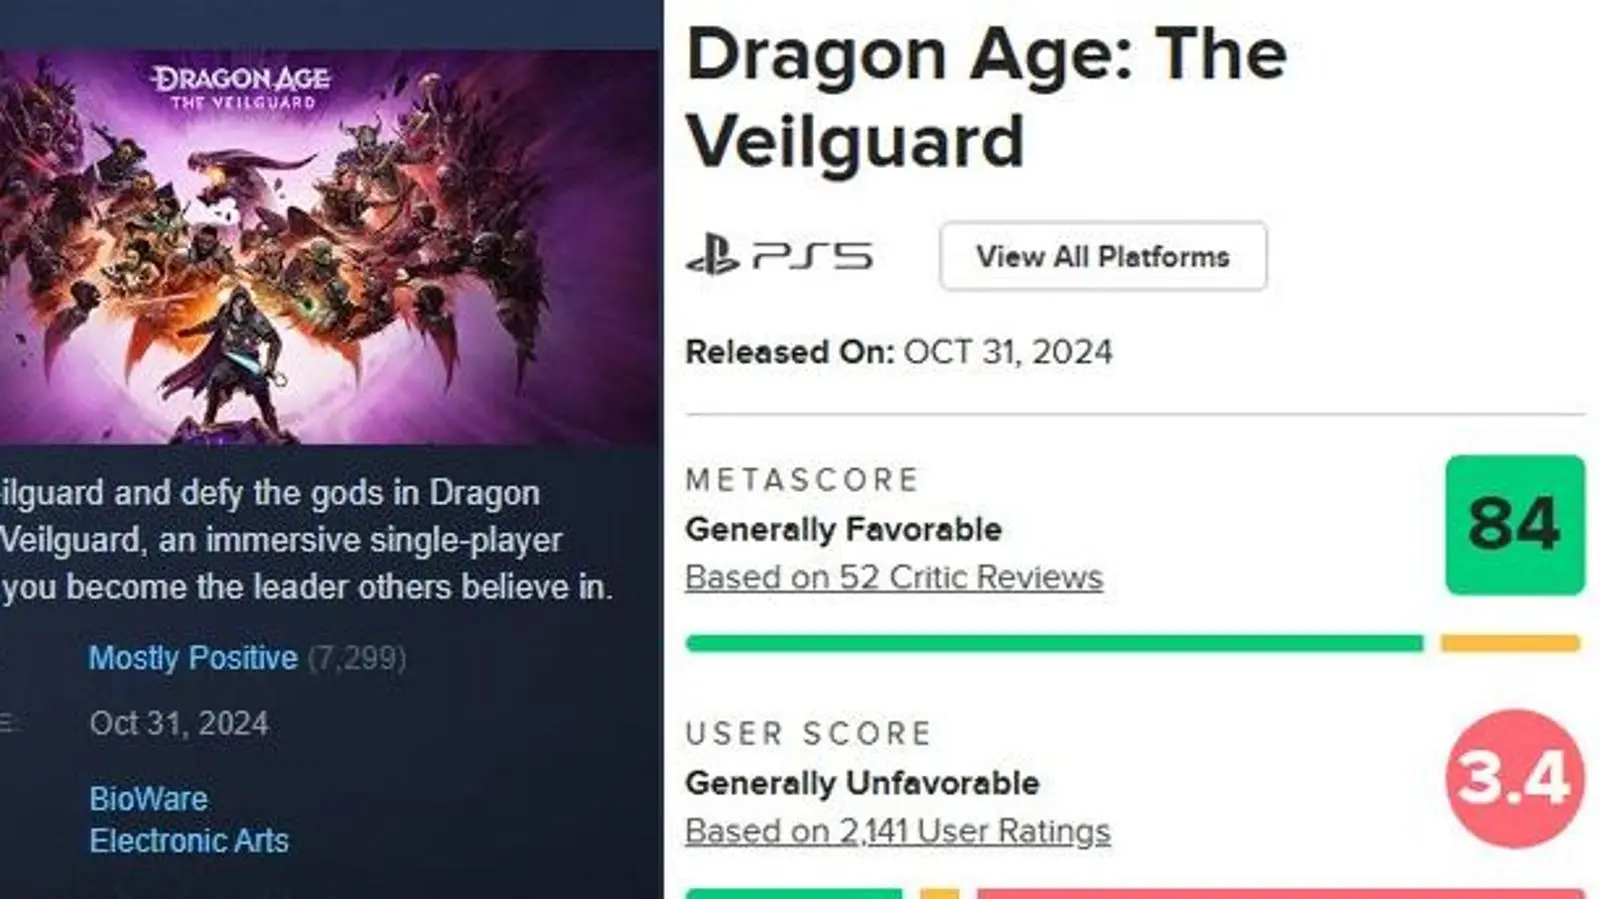Open the BioWare developer link
Image resolution: width=1600 pixels, height=899 pixels.
148,798
